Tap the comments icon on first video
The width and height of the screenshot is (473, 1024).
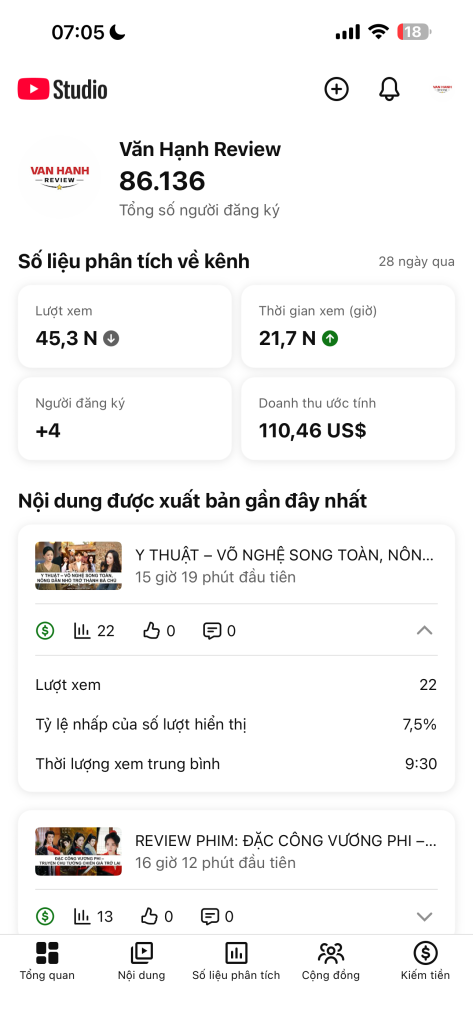tap(212, 631)
